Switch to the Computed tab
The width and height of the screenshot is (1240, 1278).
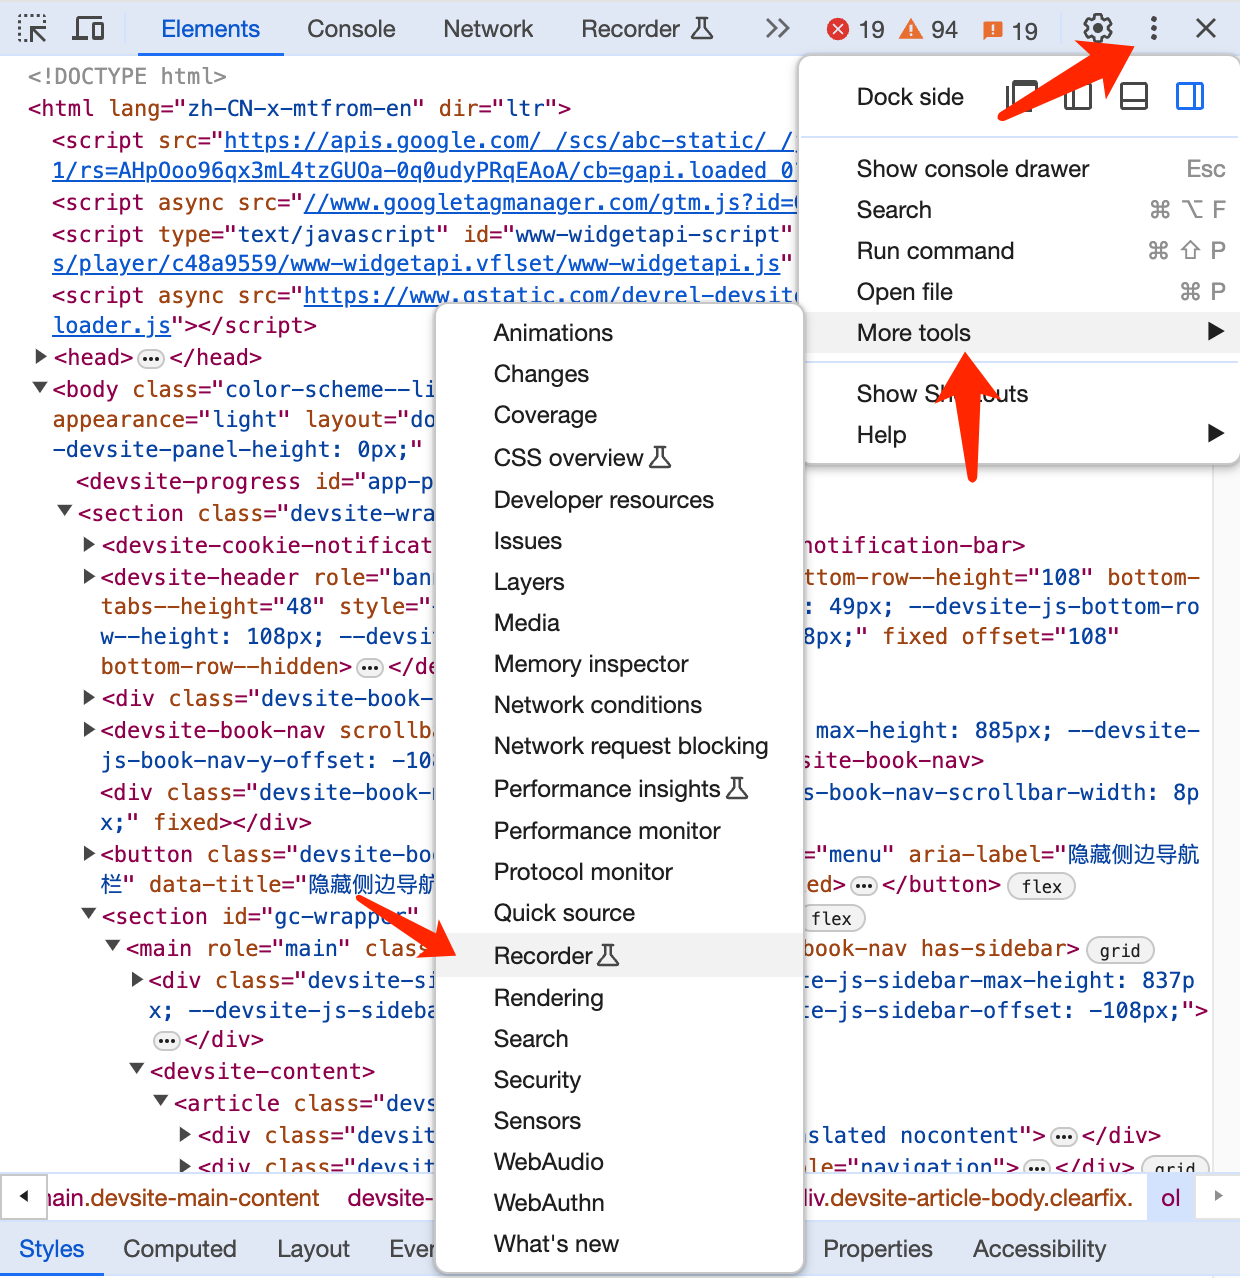180,1249
